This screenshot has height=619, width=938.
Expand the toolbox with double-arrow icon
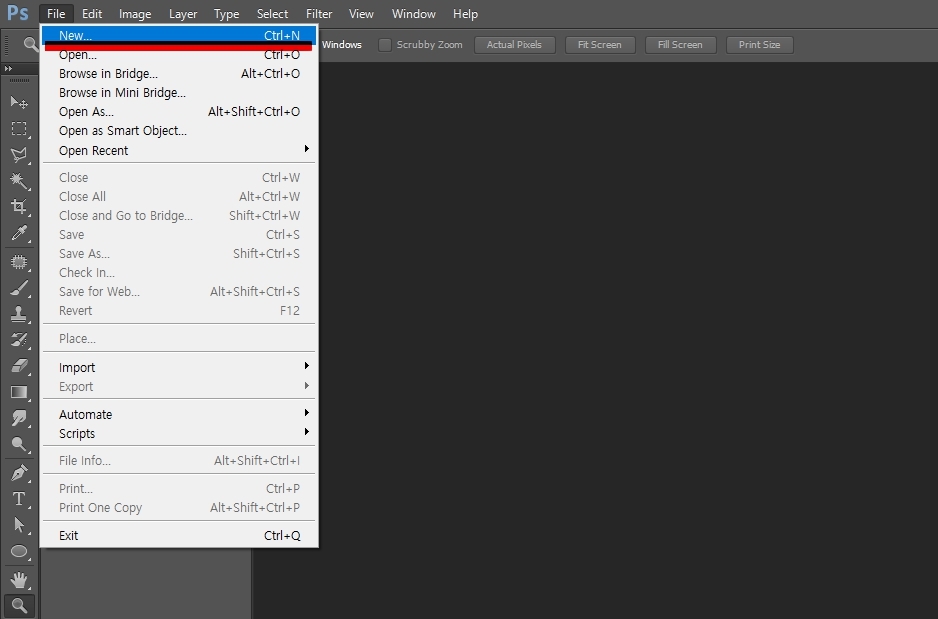[x=8, y=69]
